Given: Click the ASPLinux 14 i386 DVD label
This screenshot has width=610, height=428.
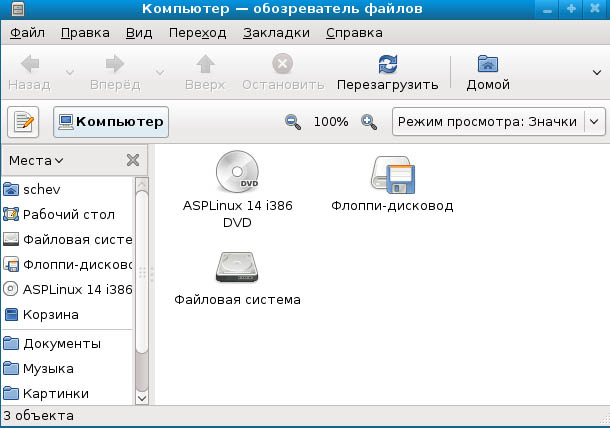Looking at the screenshot, I should pyautogui.click(x=237, y=214).
